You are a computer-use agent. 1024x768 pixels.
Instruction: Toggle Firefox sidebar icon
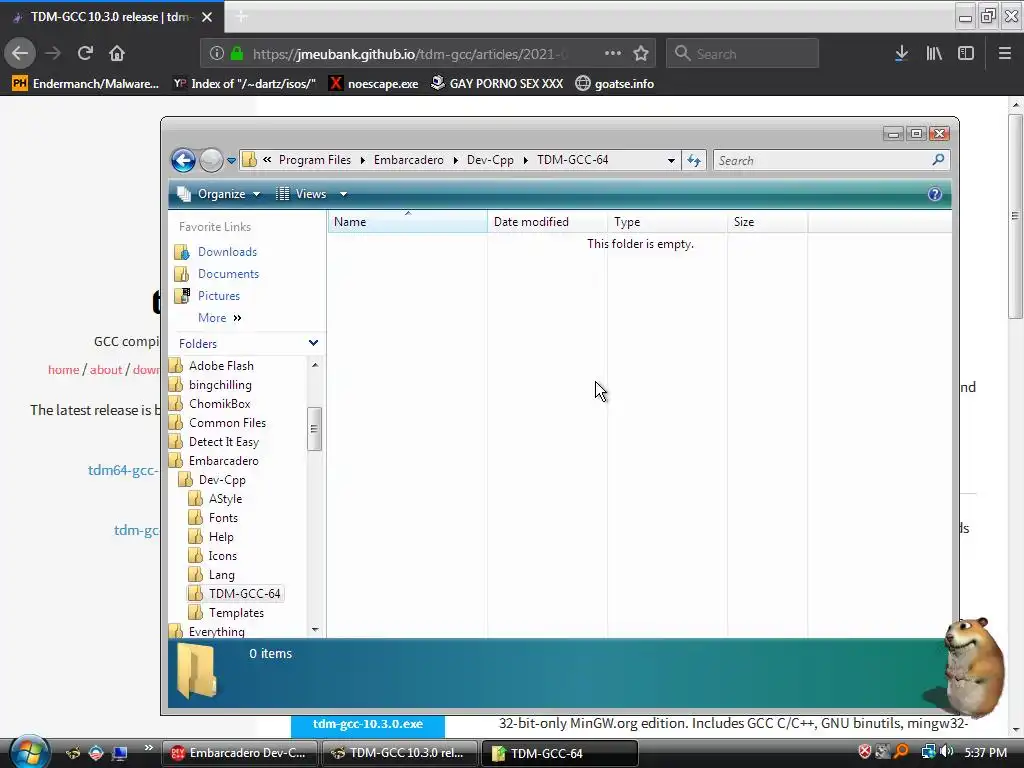[966, 54]
